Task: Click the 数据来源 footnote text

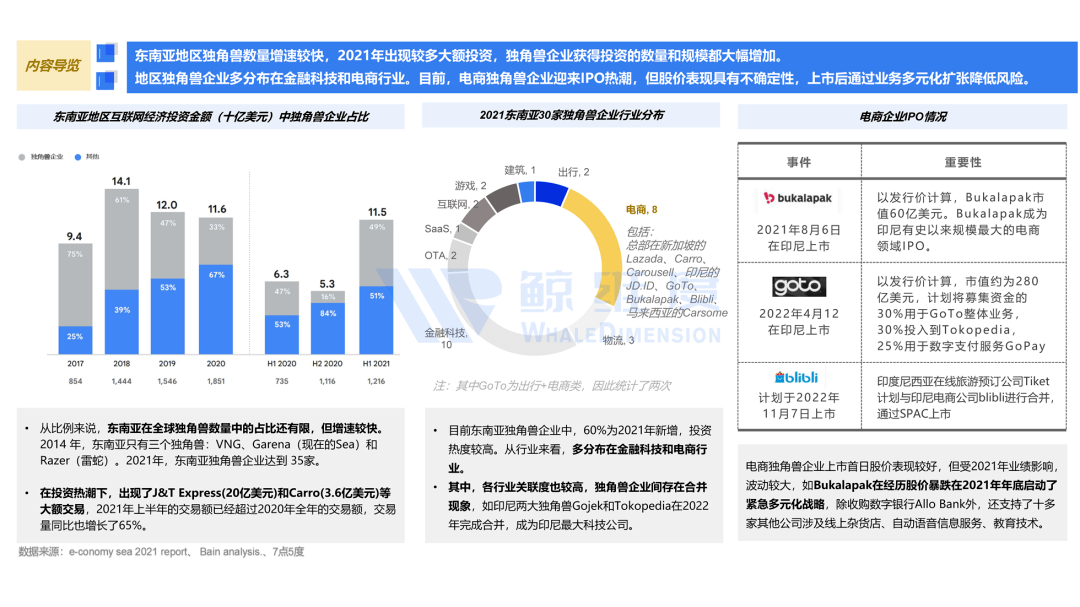Action: [161, 551]
